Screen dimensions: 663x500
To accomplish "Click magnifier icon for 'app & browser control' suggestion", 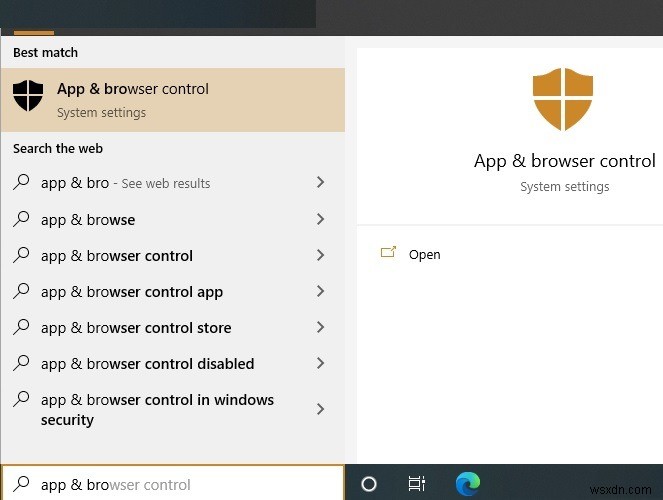I will 21,255.
